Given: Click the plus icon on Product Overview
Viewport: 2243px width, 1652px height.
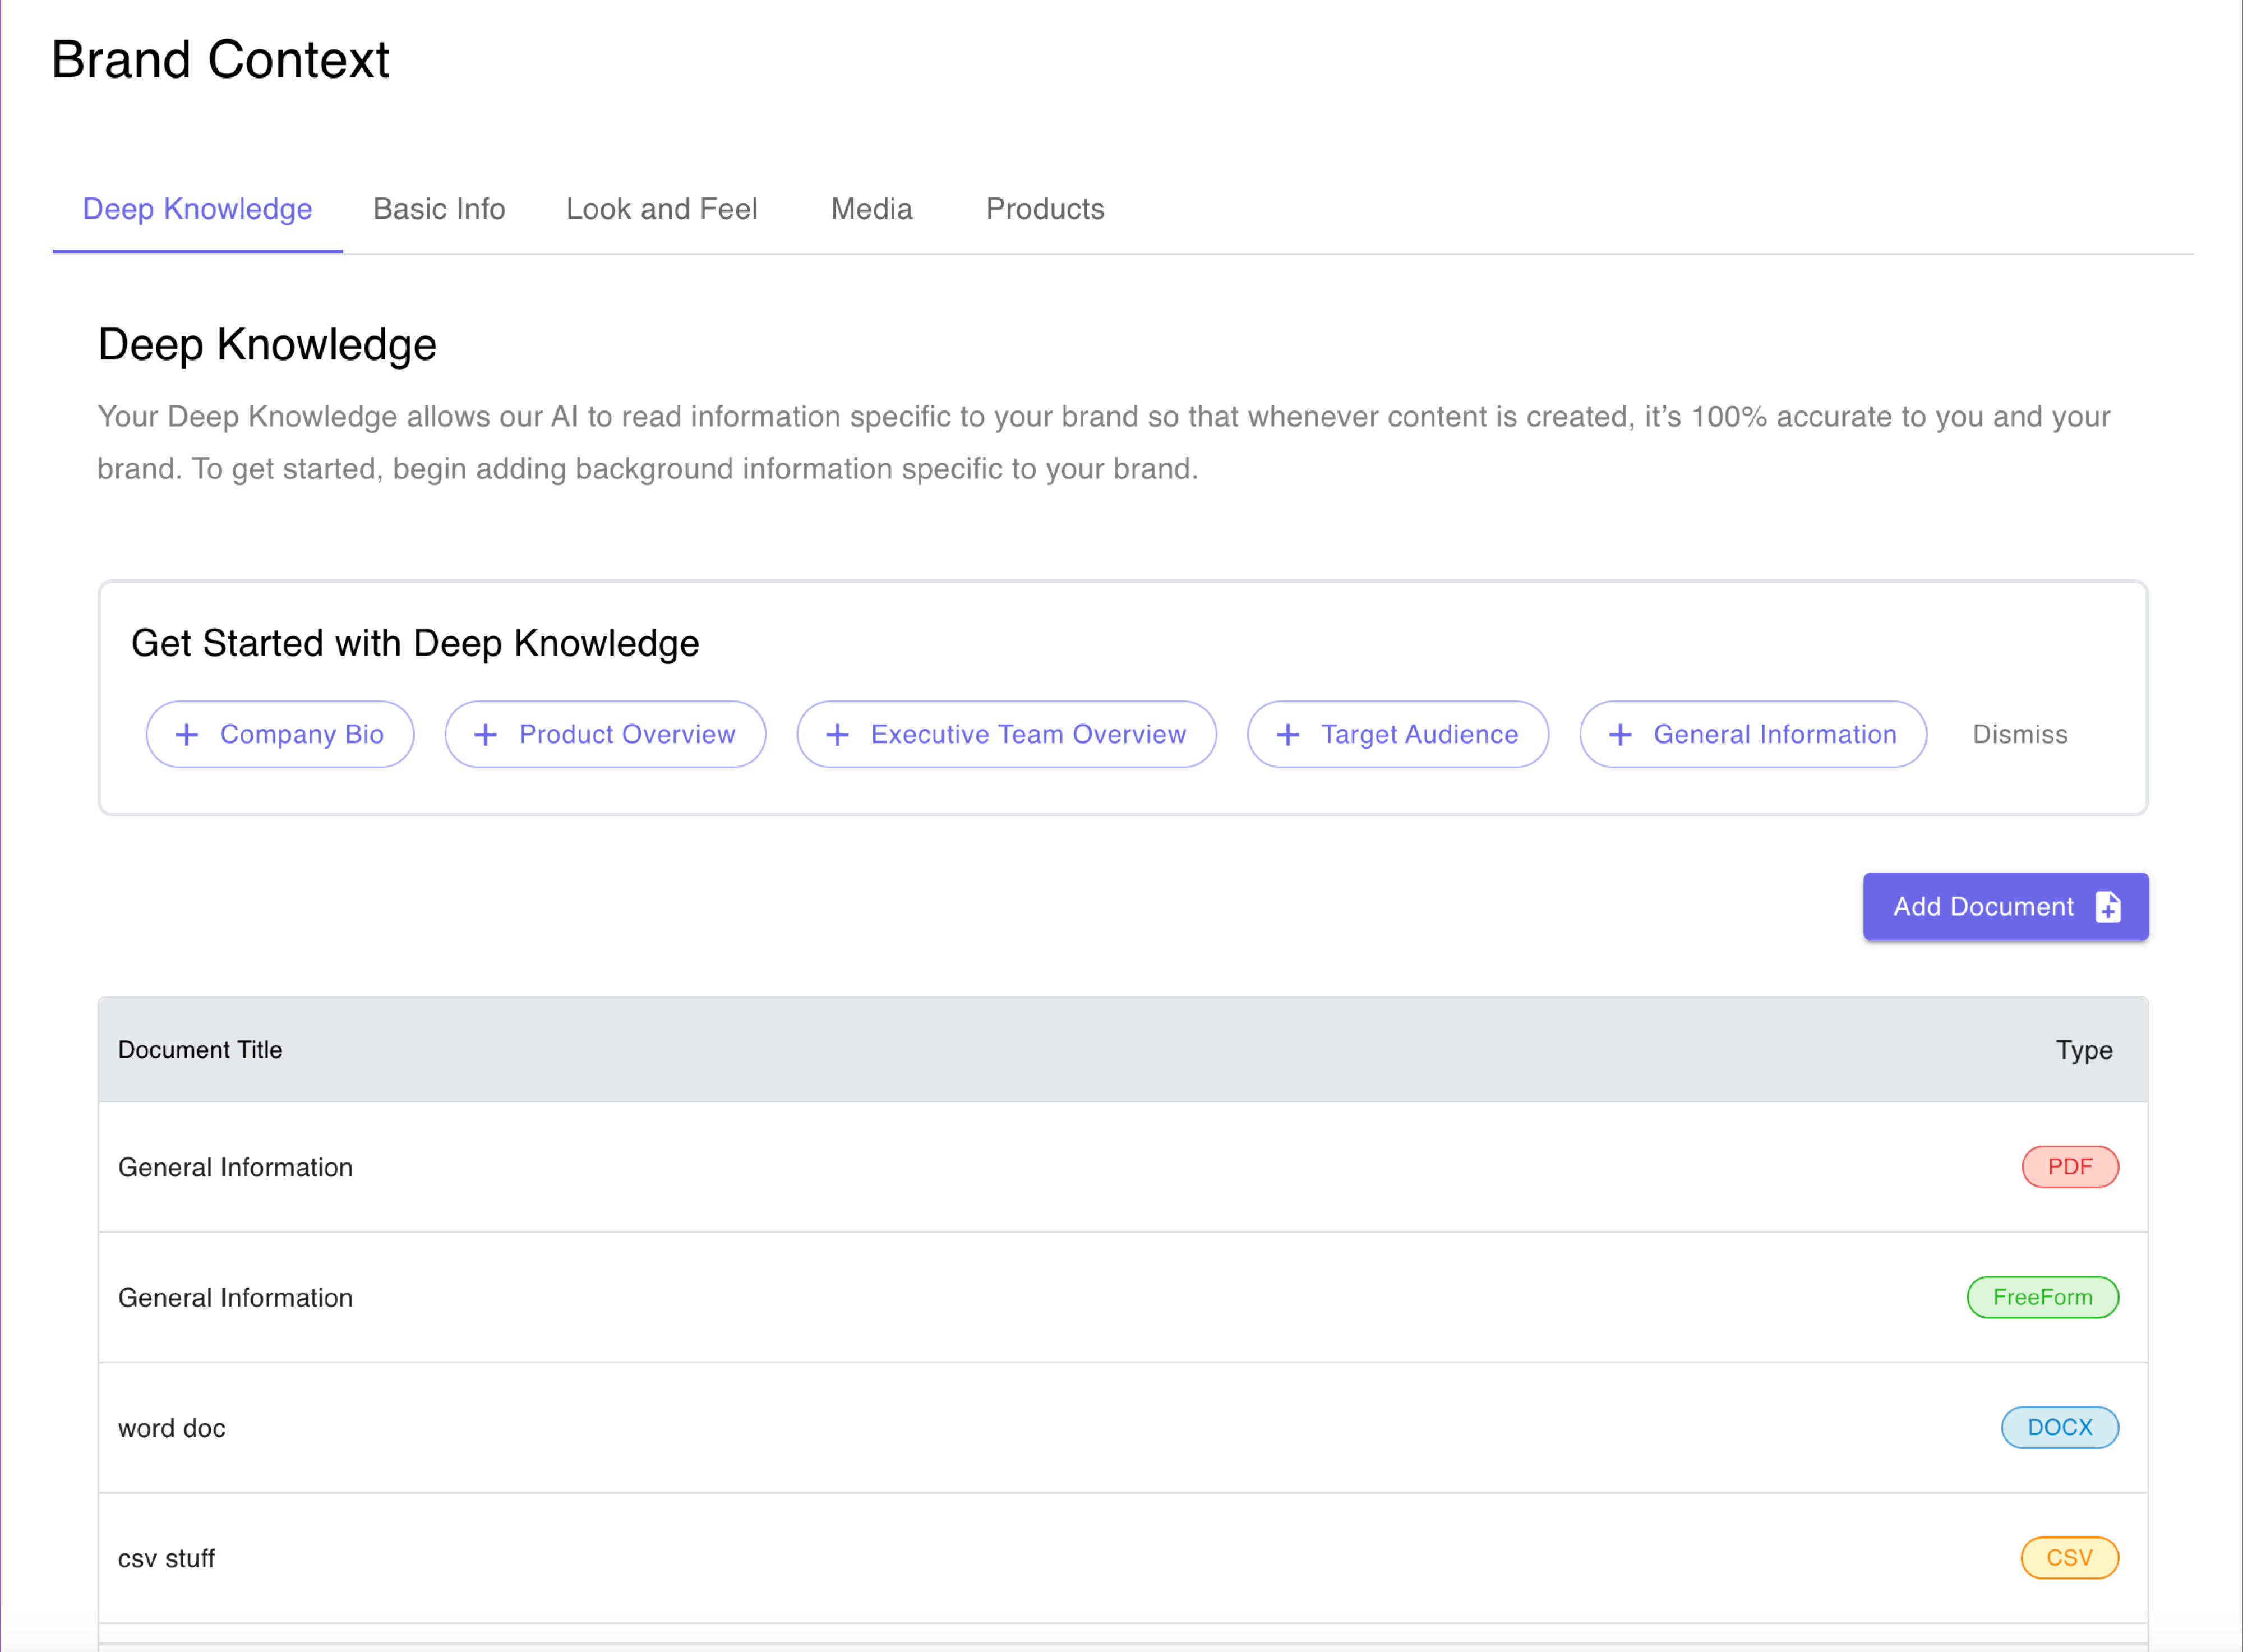Looking at the screenshot, I should click(485, 735).
